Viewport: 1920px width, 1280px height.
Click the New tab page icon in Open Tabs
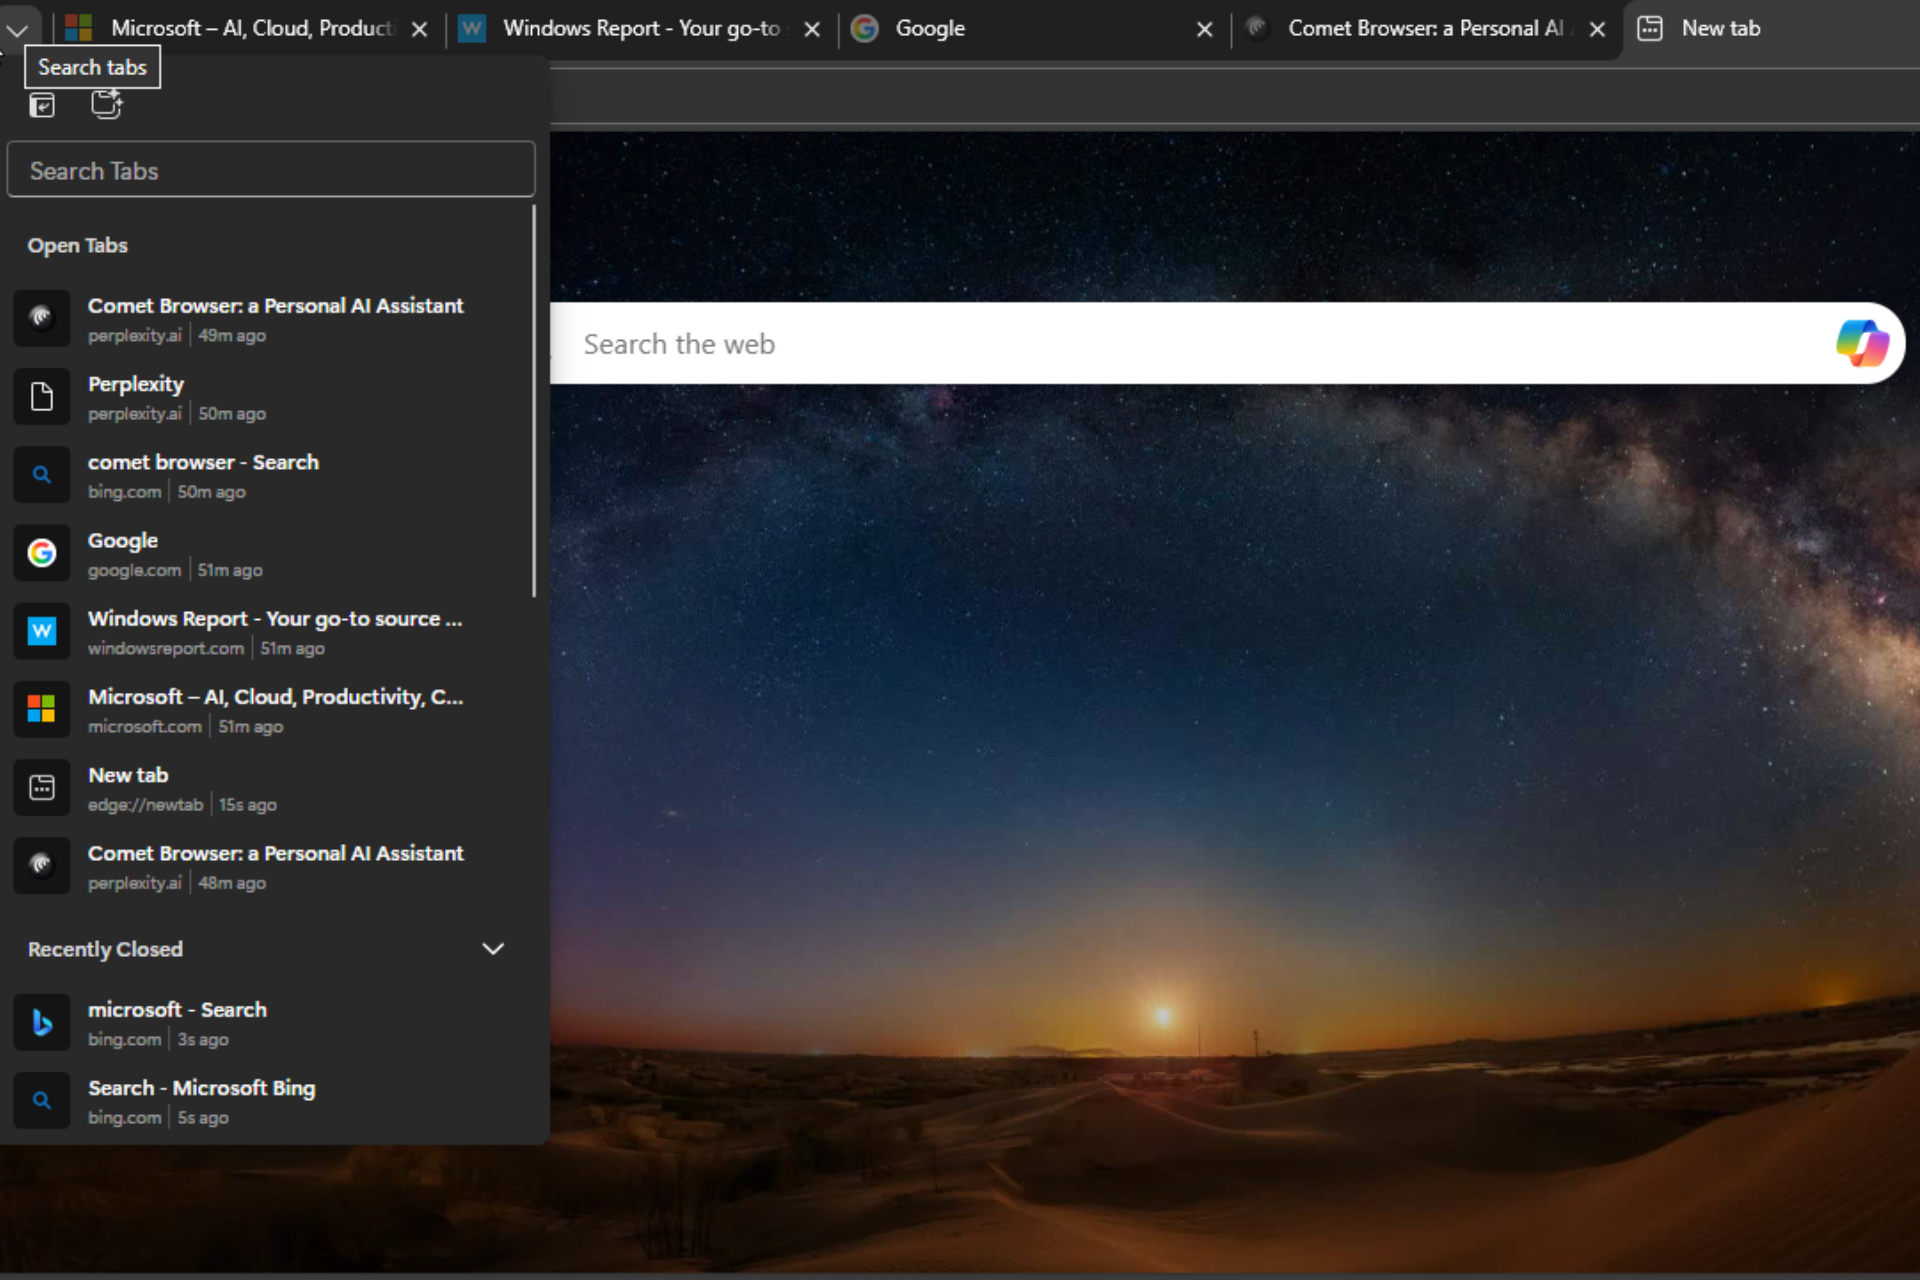coord(41,788)
